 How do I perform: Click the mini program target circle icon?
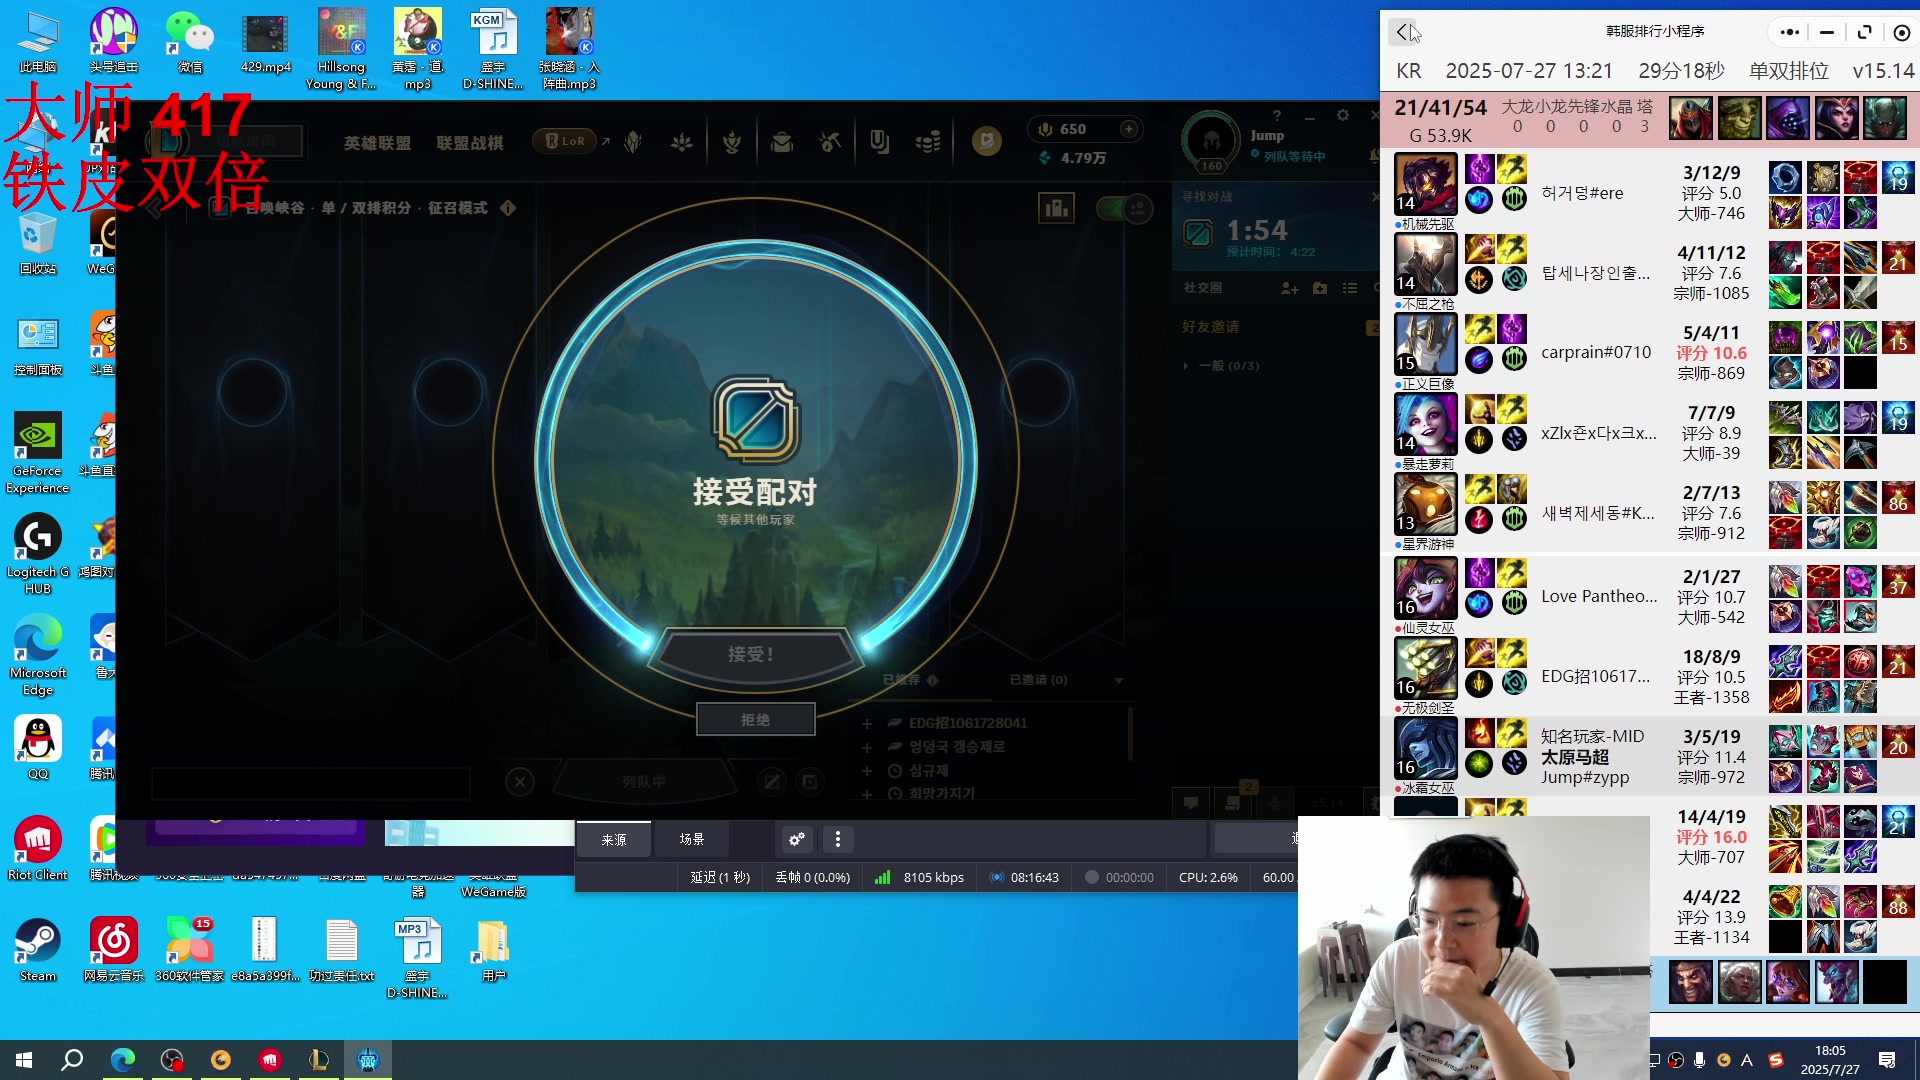(1902, 32)
